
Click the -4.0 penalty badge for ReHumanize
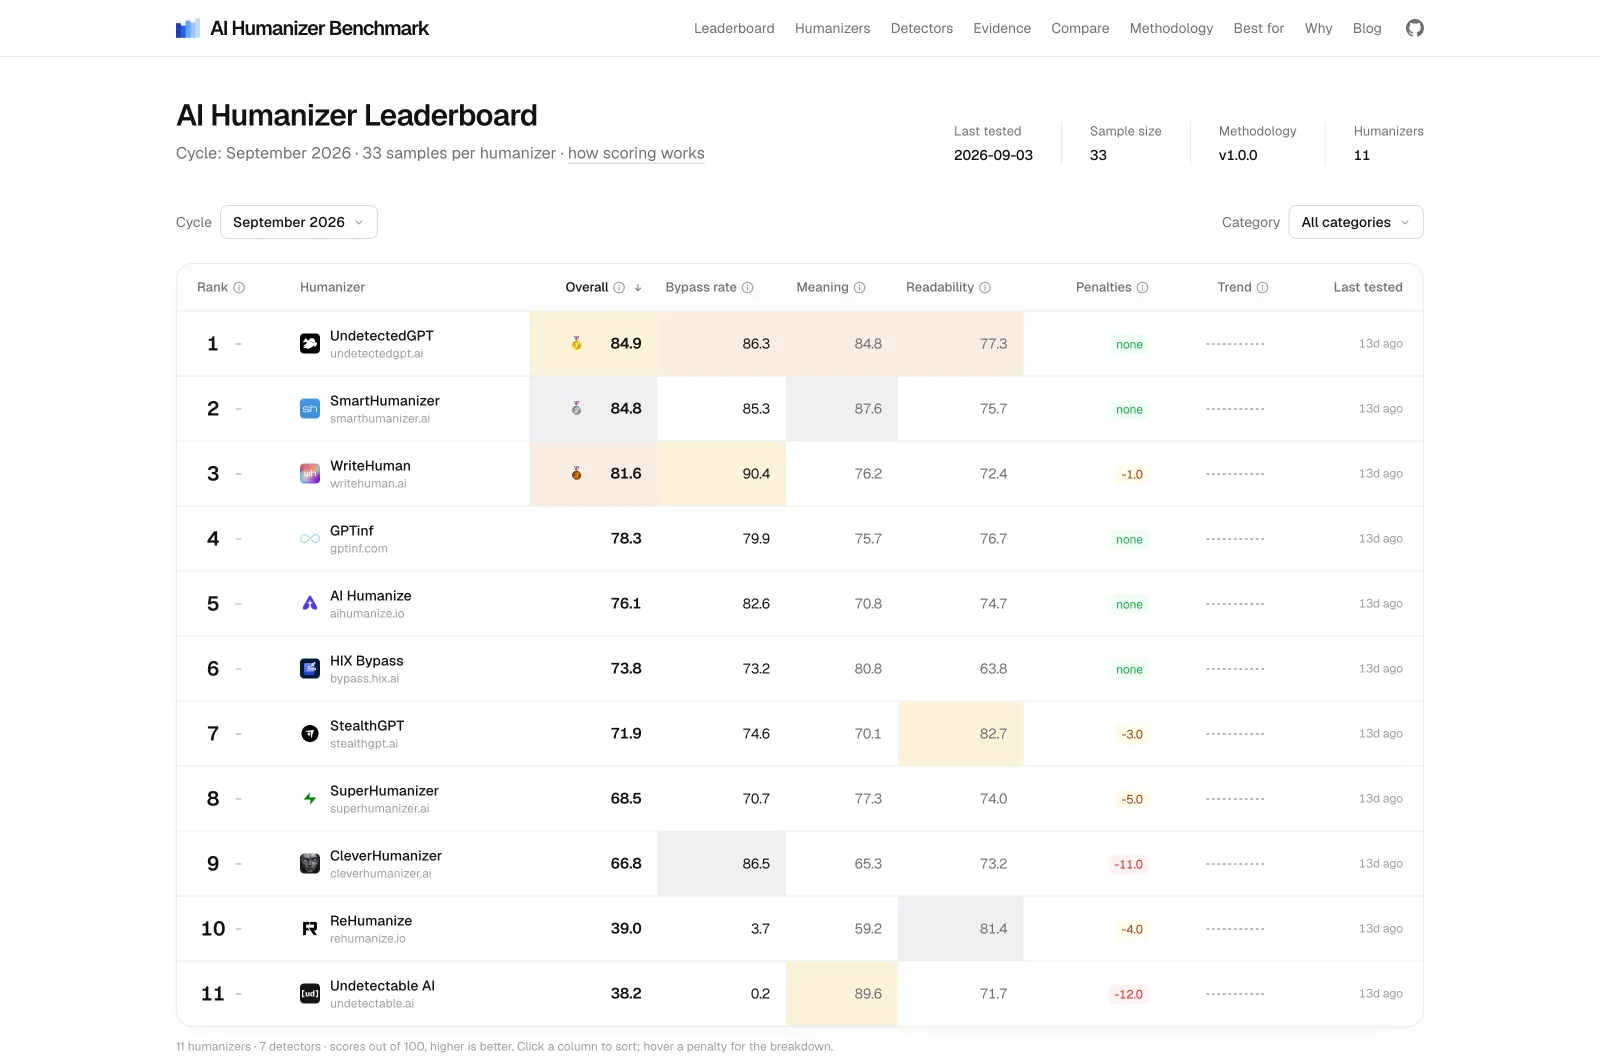click(1131, 929)
